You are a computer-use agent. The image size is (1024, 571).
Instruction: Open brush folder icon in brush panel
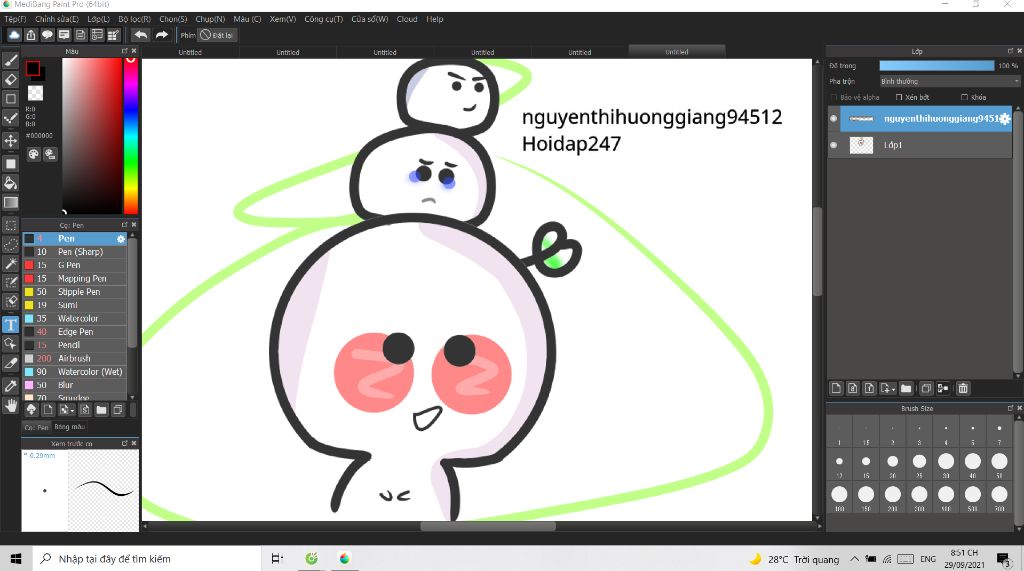pyautogui.click(x=101, y=410)
